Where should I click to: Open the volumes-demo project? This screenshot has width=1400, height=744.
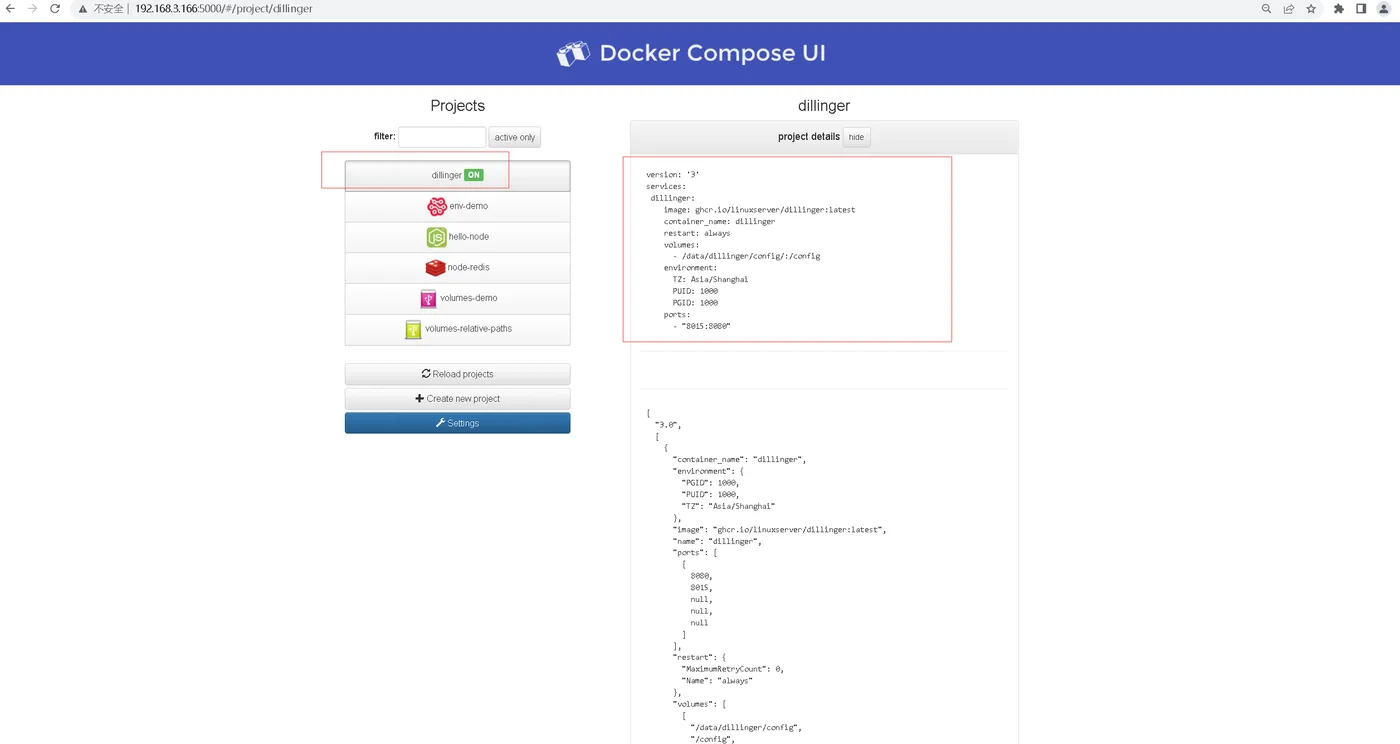(x=457, y=298)
